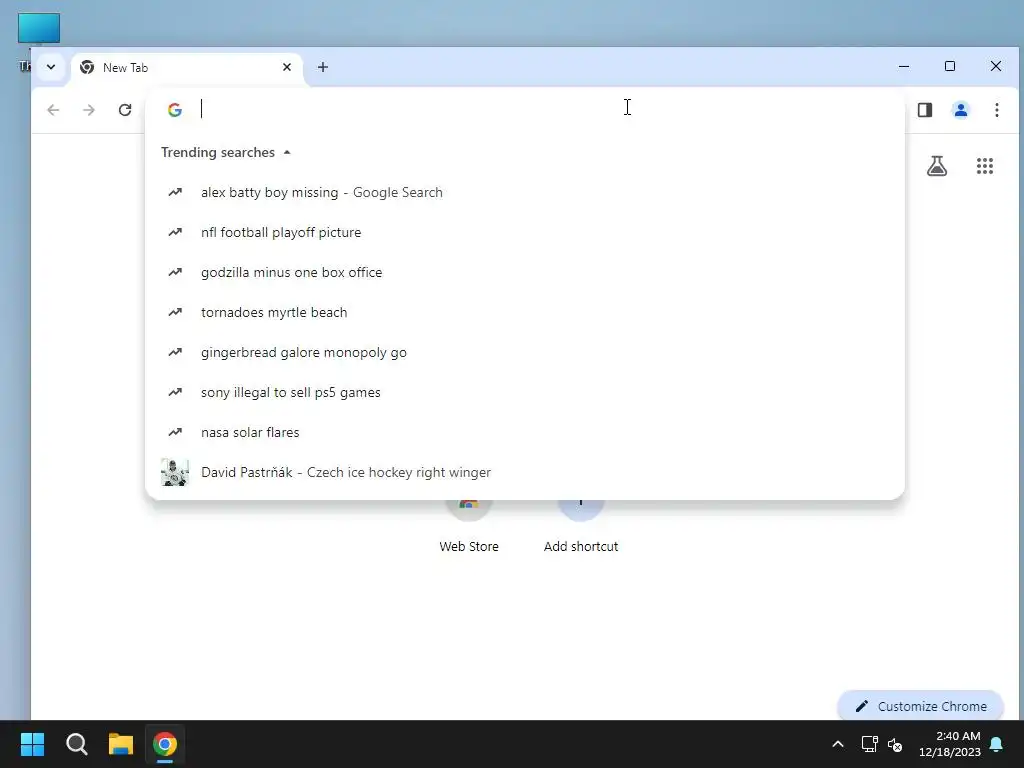Minimize the Chrome window
This screenshot has width=1024, height=768.
click(x=904, y=67)
